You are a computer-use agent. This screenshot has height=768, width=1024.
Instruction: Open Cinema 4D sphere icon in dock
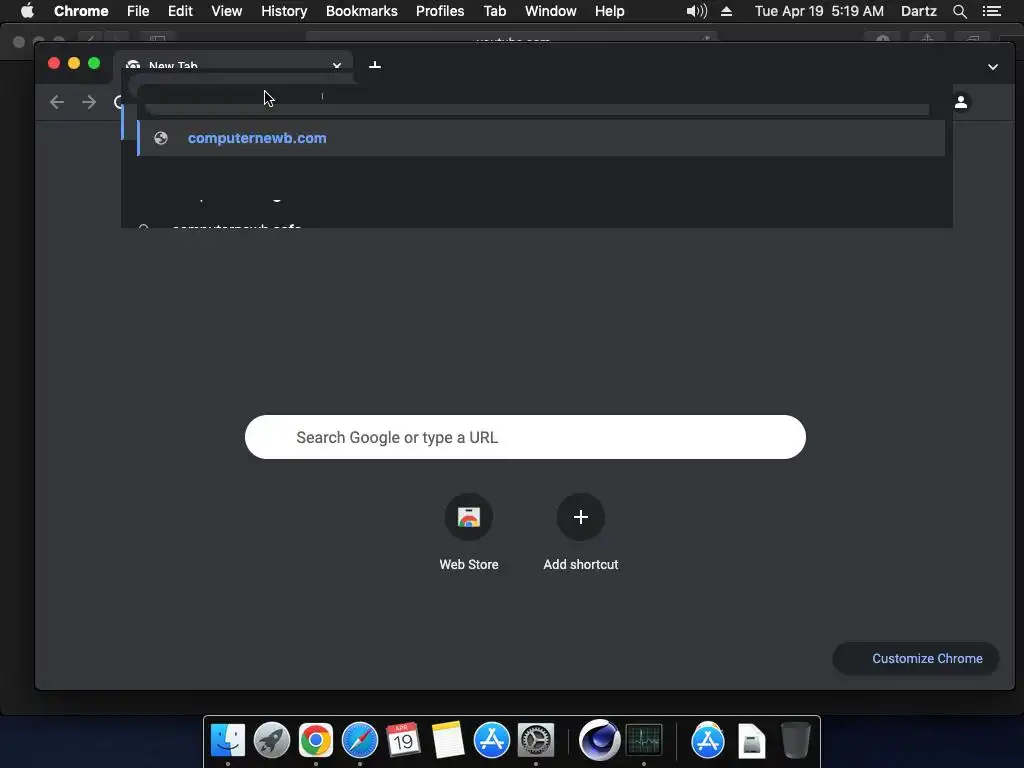(x=599, y=740)
